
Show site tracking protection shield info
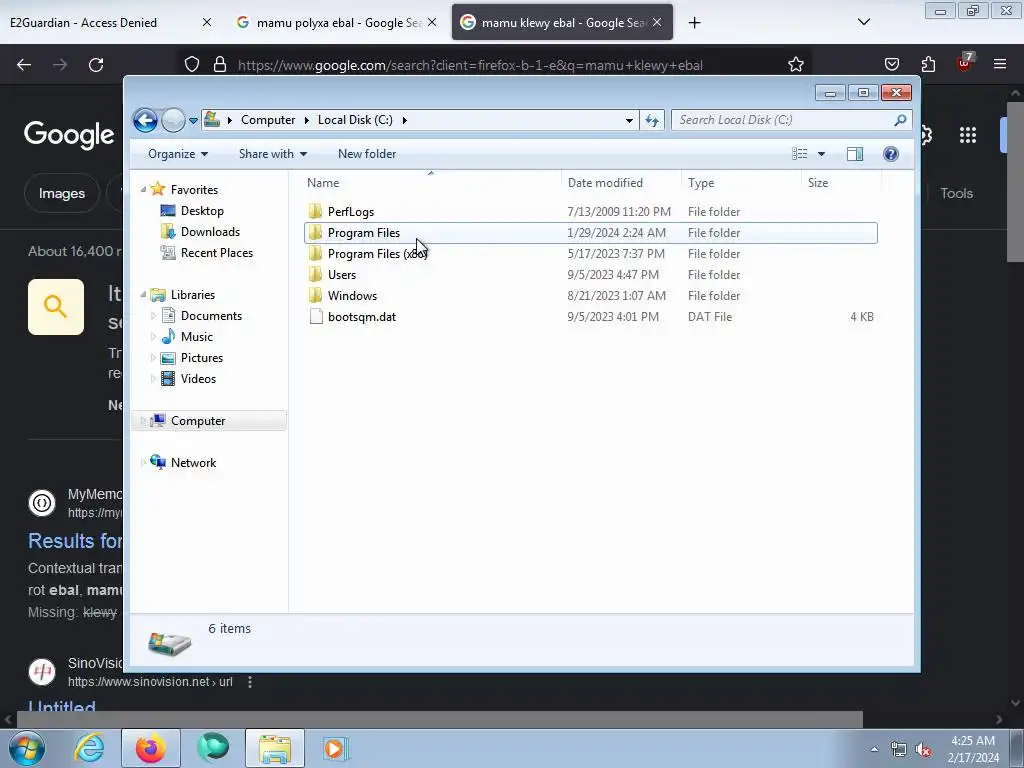[x=191, y=65]
